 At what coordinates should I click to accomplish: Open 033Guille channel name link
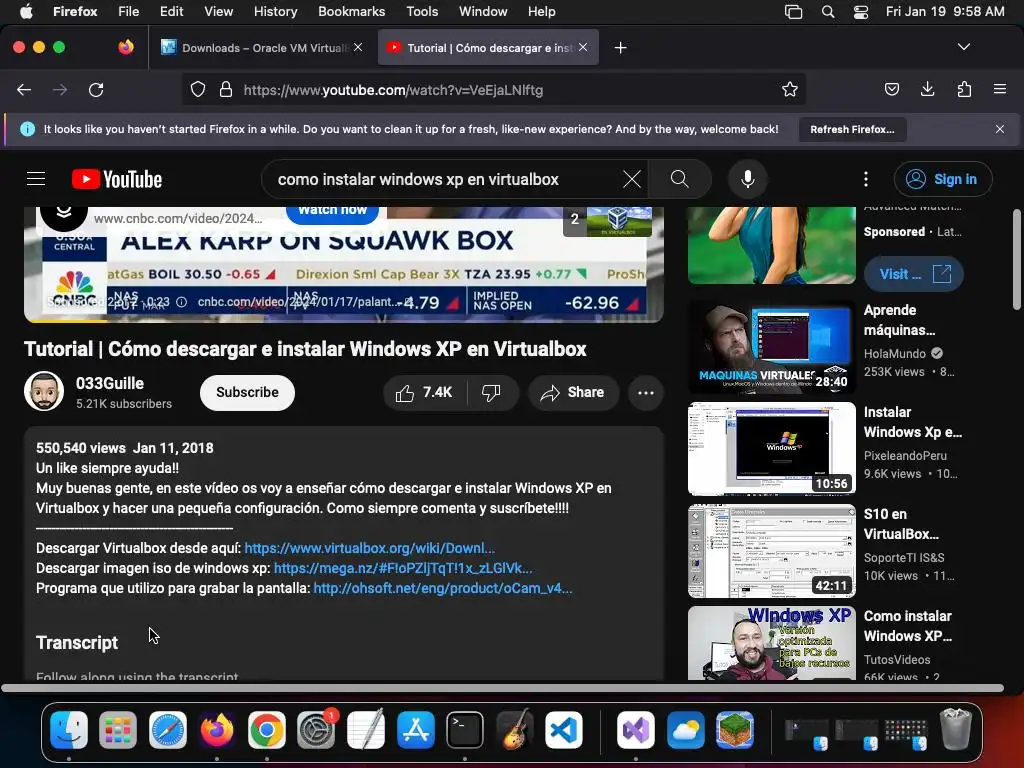tap(110, 383)
